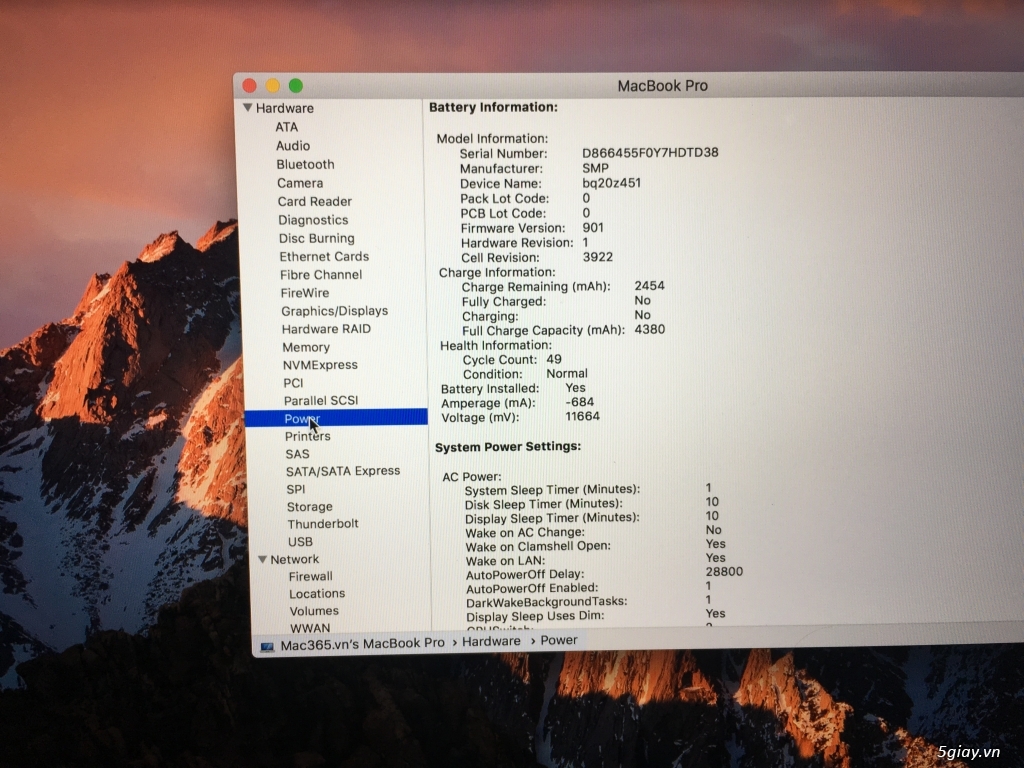Click Hardware in the path bar
Image resolution: width=1024 pixels, height=768 pixels.
pyautogui.click(x=491, y=642)
